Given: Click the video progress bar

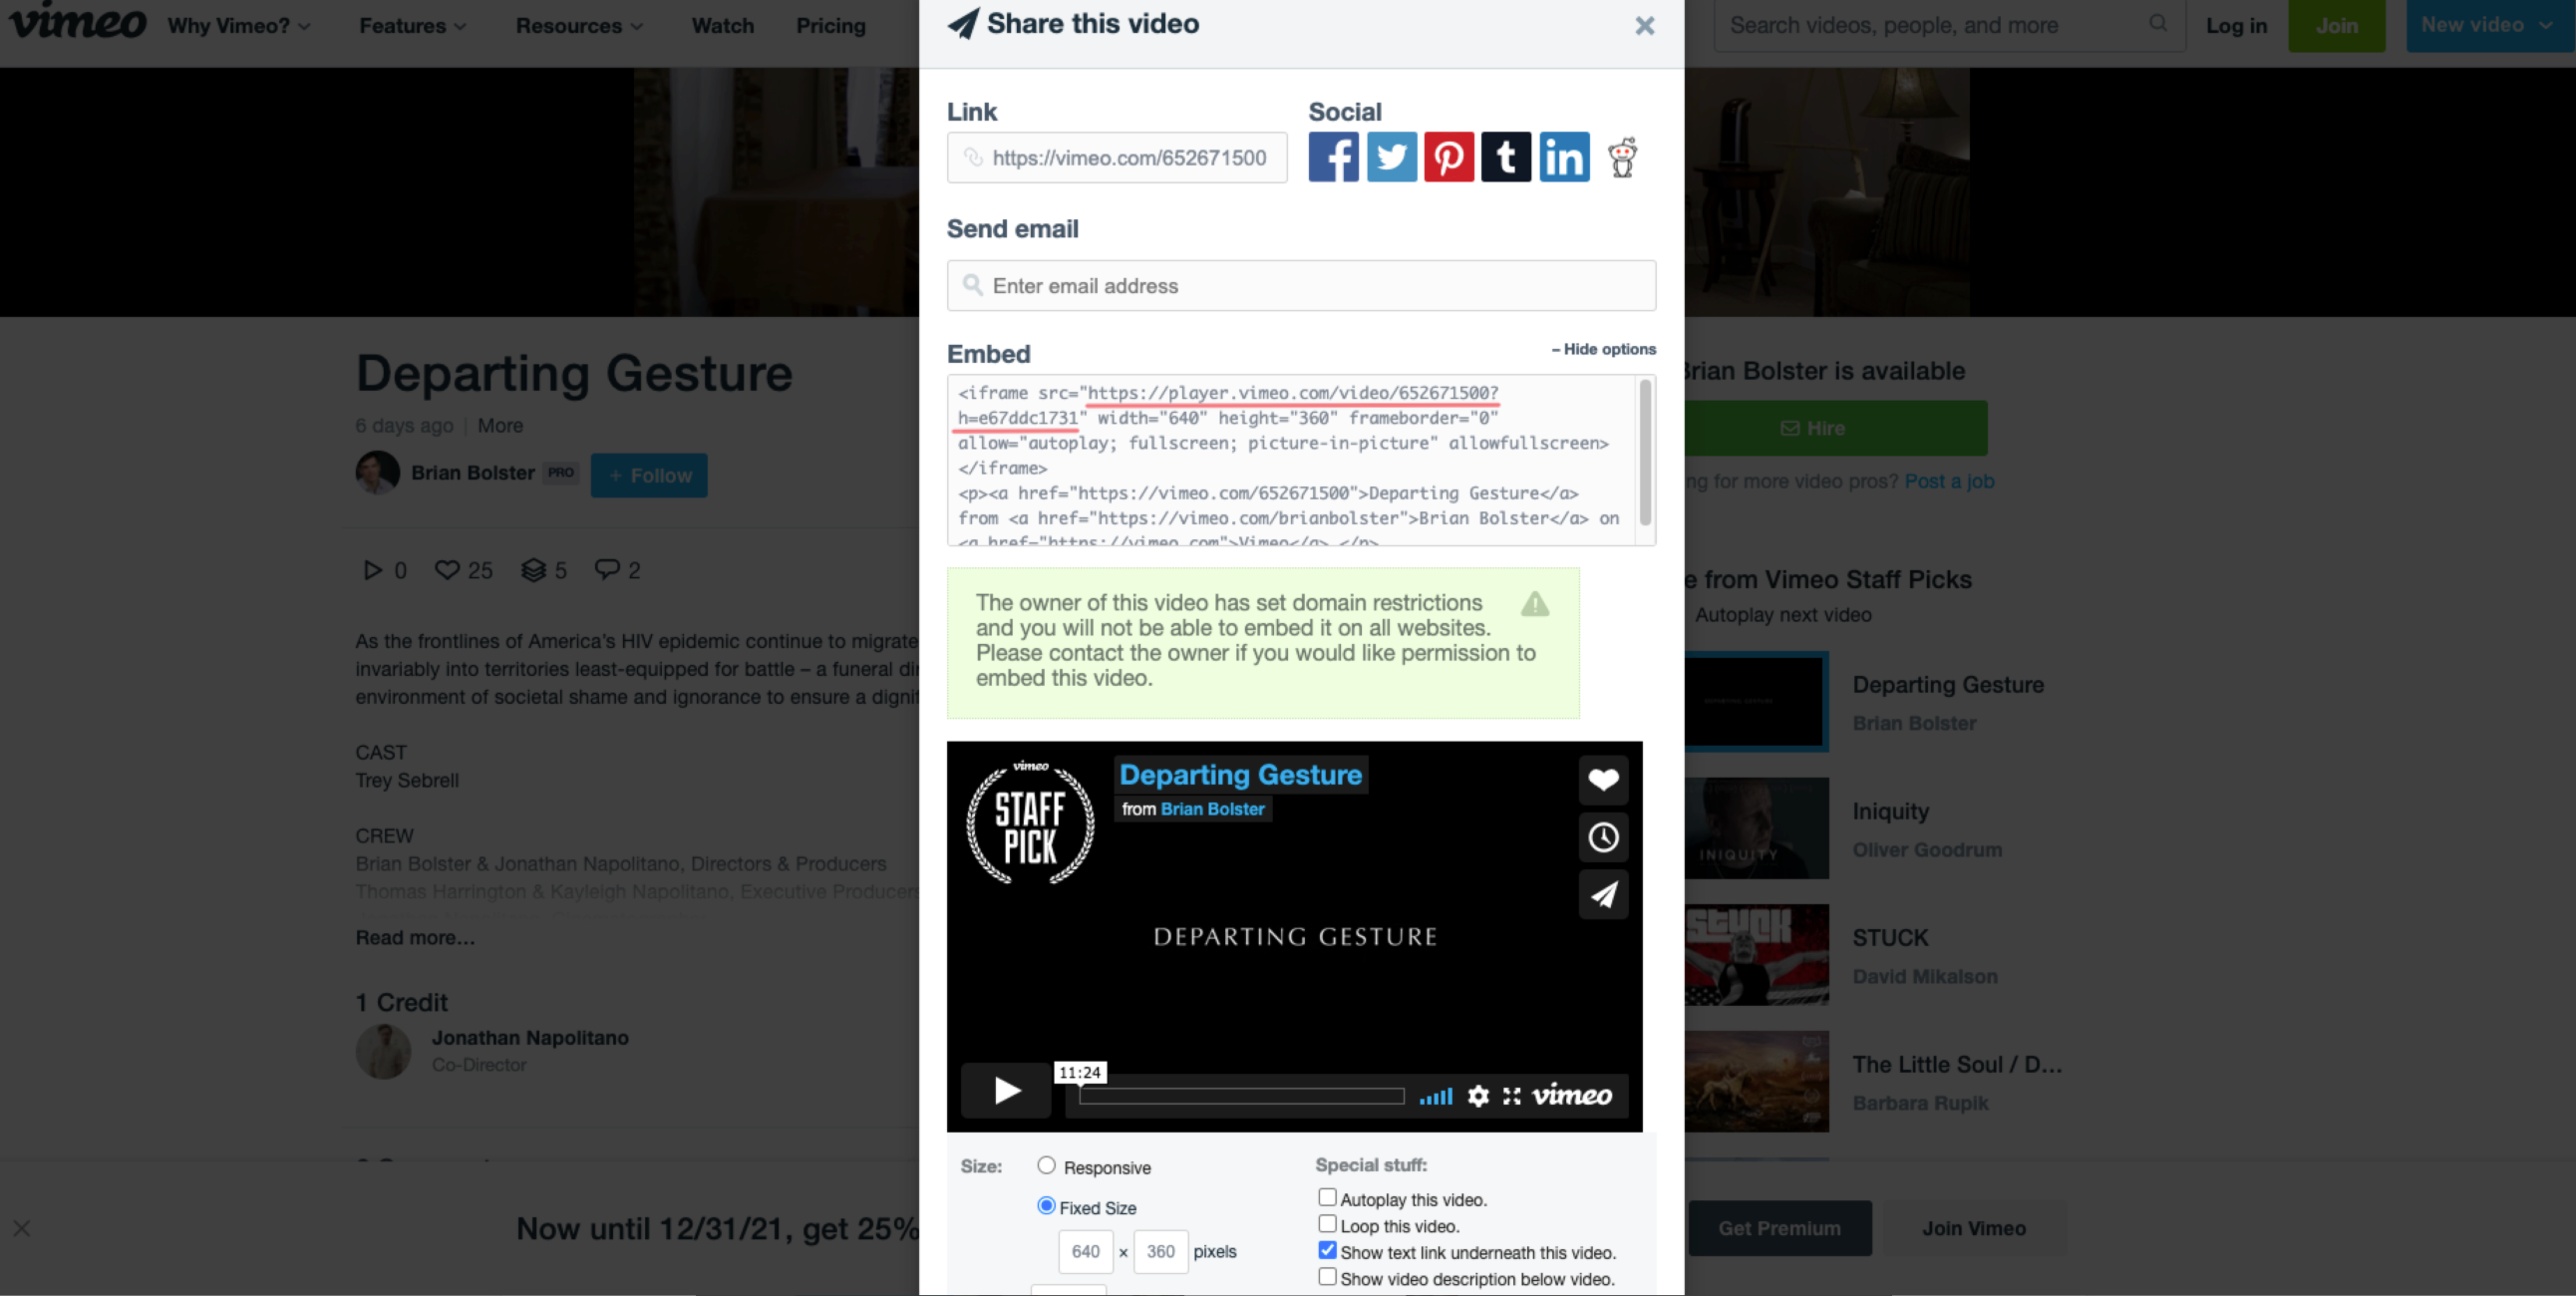Looking at the screenshot, I should 1241,1096.
